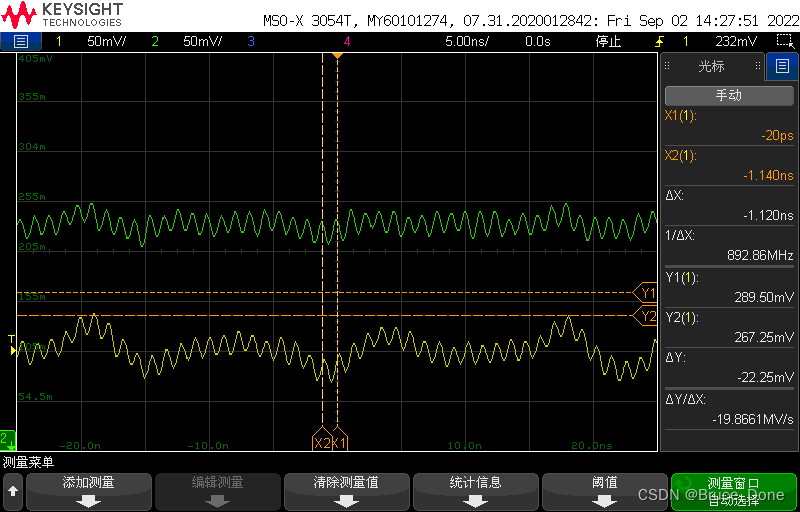The image size is (800, 512).
Task: Select the Y1(1) value 289.50mV
Action: [763, 297]
